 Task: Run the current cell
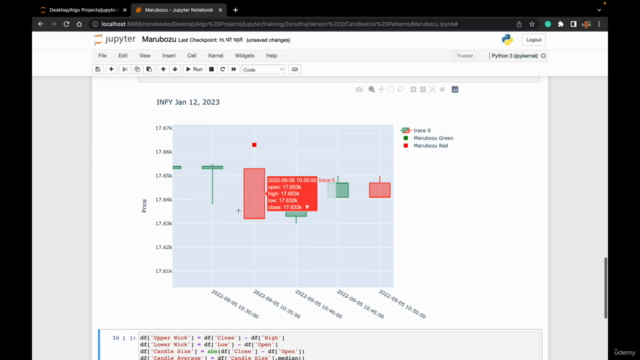click(194, 69)
